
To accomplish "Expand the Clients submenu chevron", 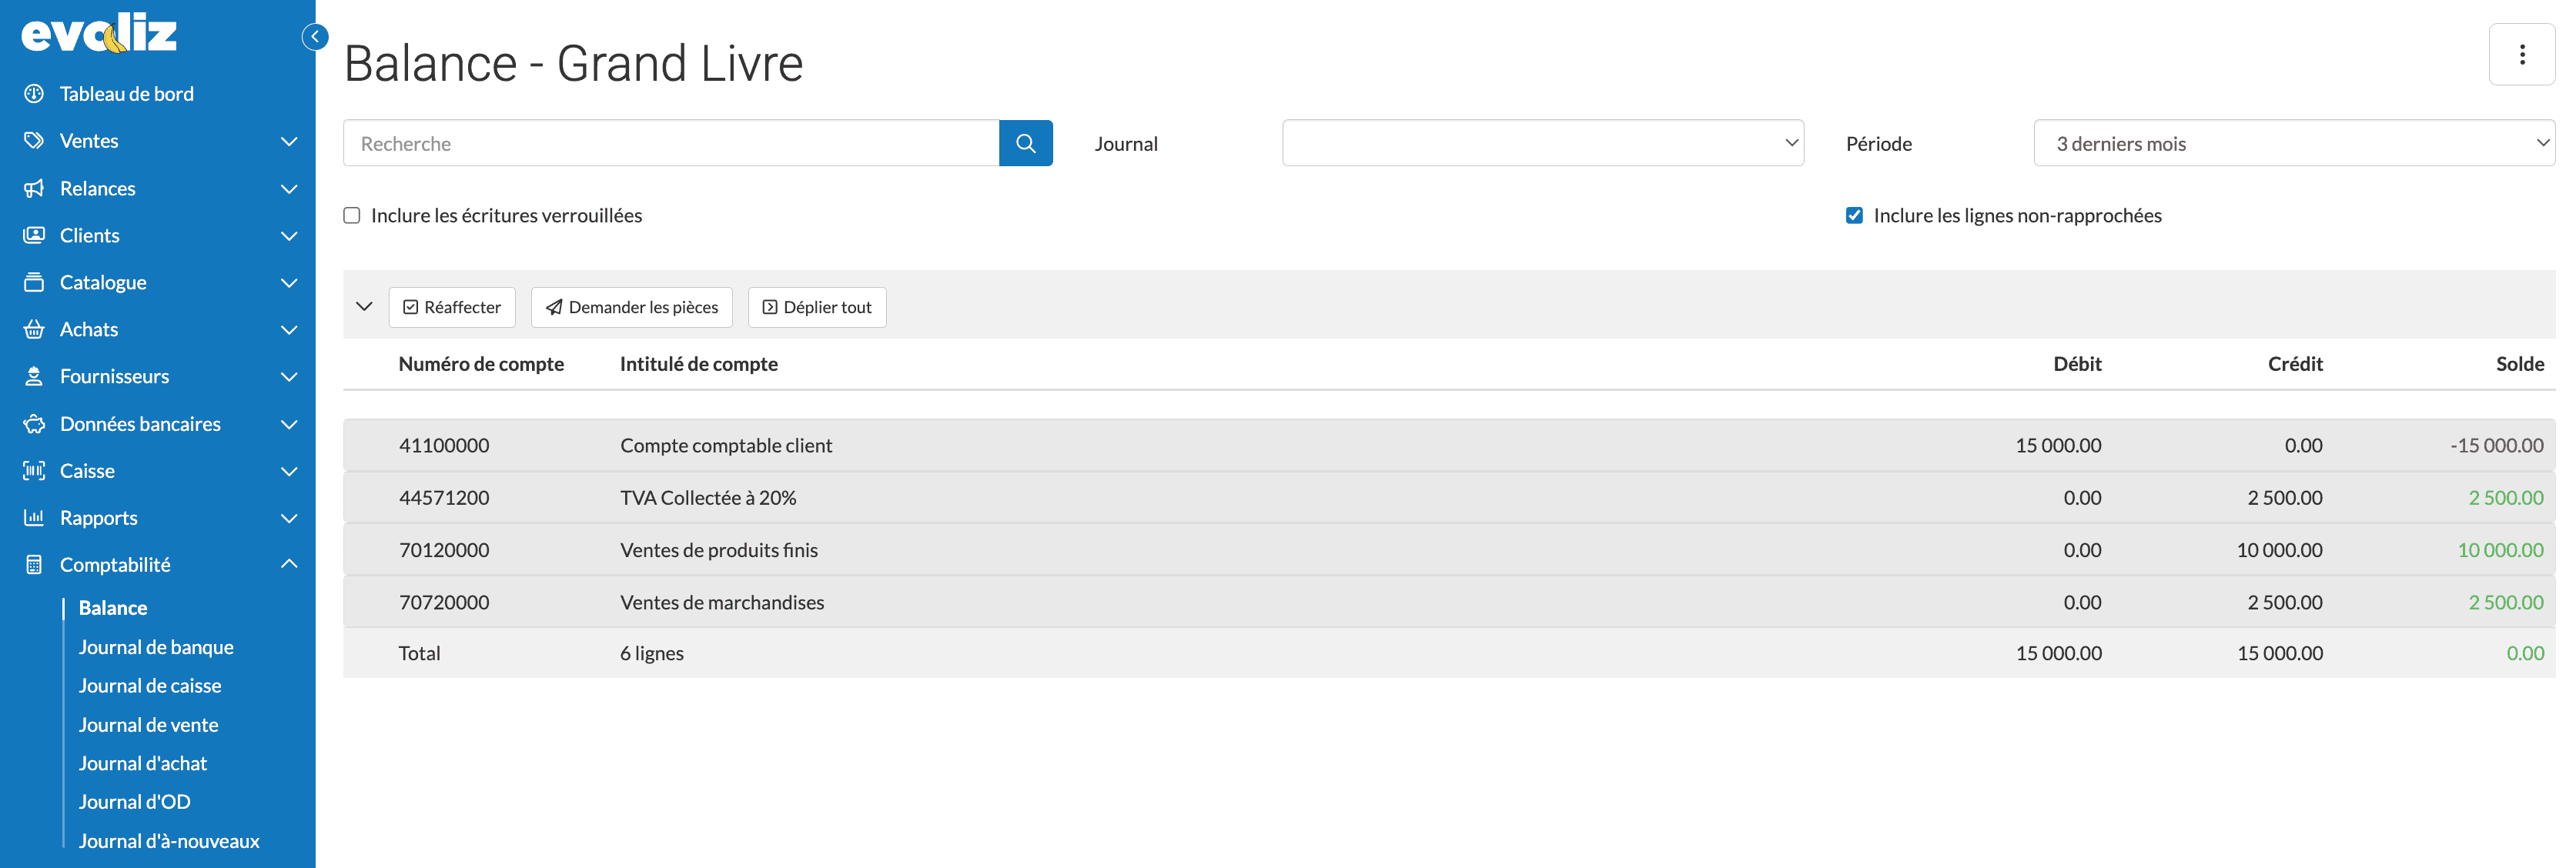I will pyautogui.click(x=289, y=235).
